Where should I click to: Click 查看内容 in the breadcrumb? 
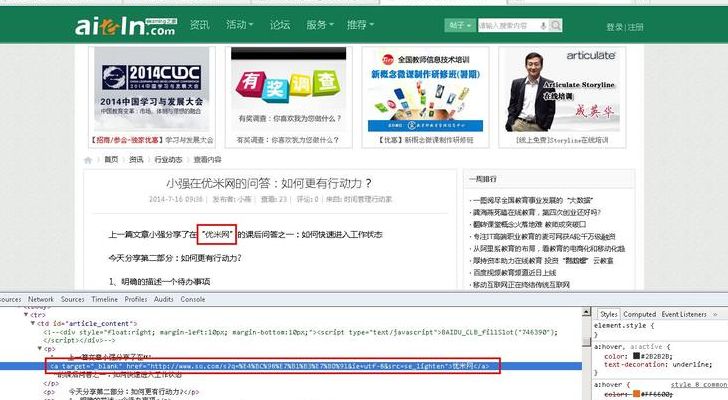click(207, 160)
